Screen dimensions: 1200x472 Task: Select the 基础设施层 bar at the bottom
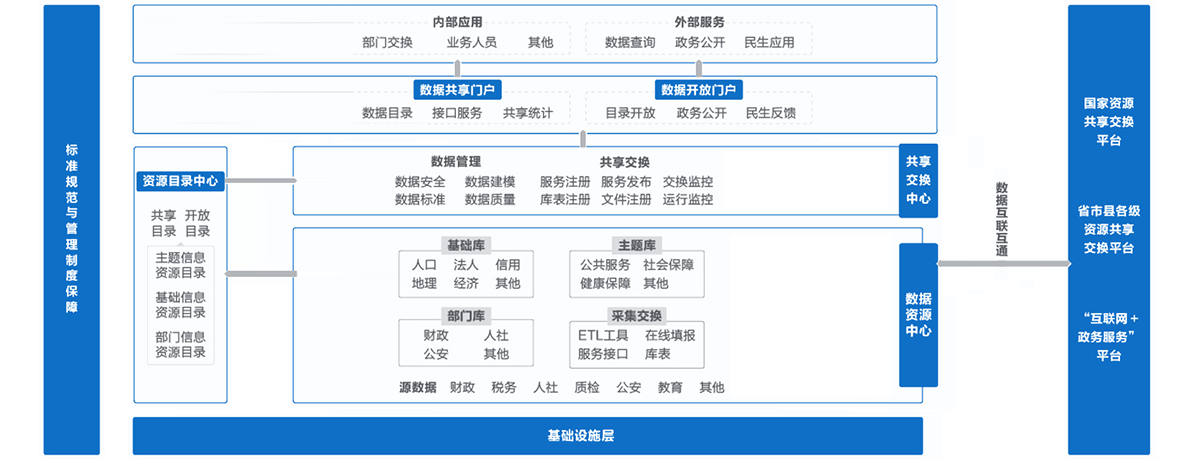(527, 436)
